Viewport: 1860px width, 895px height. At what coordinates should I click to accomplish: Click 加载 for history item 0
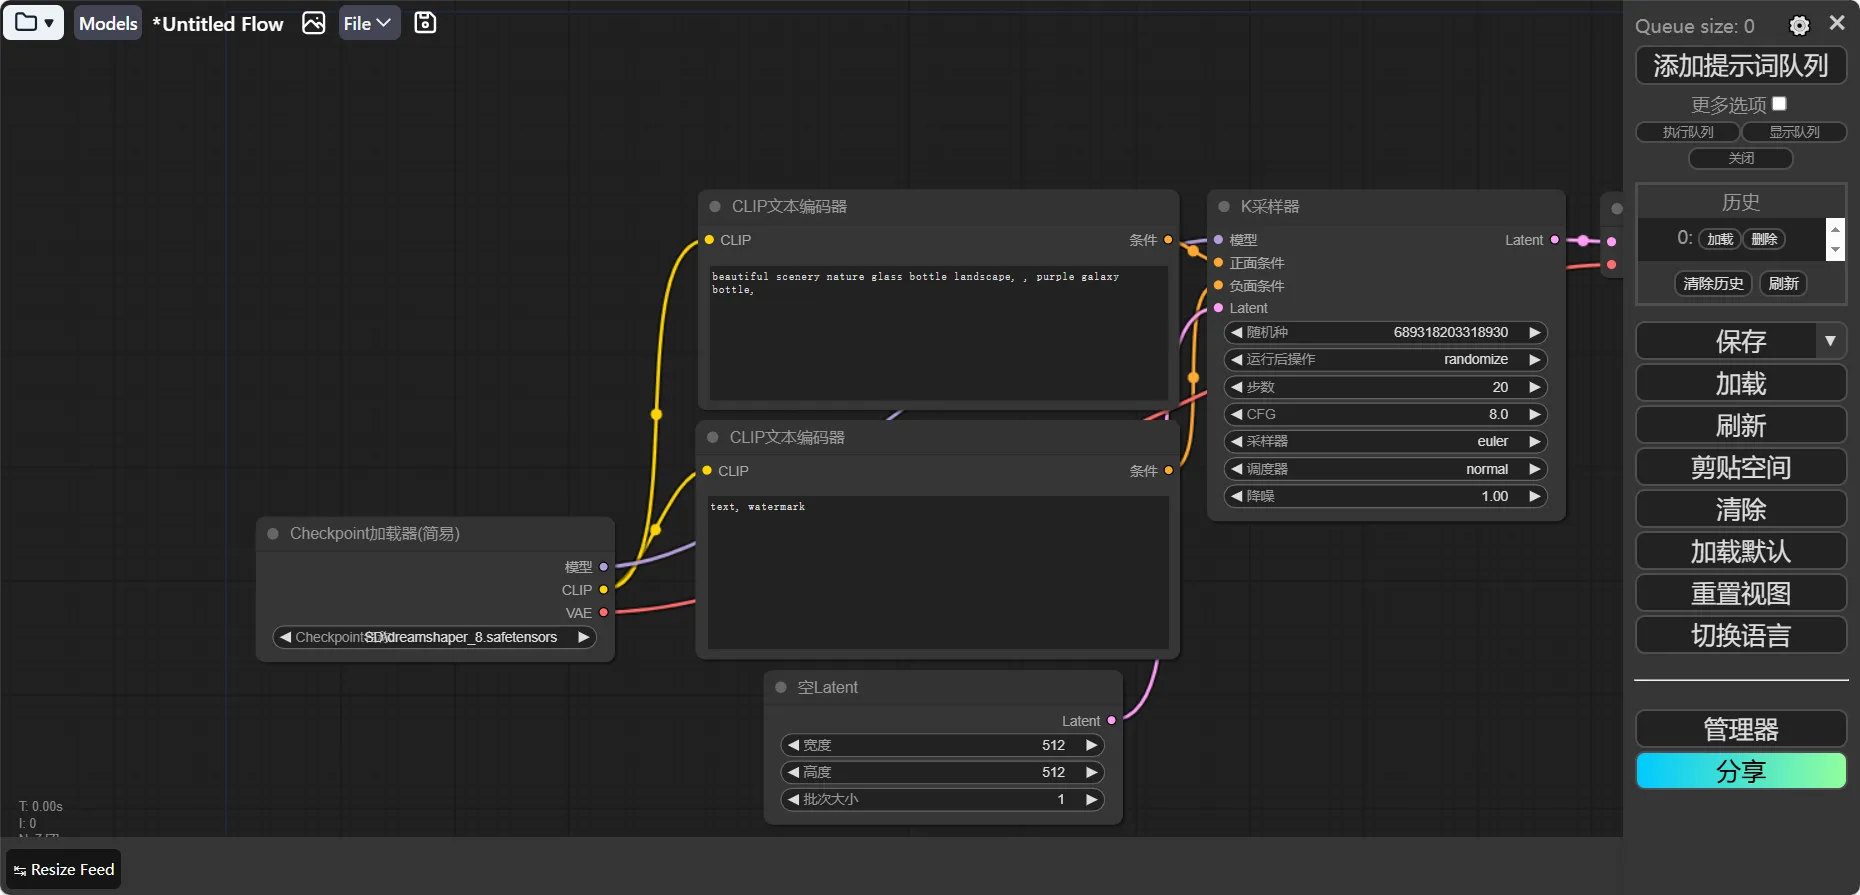(x=1720, y=239)
